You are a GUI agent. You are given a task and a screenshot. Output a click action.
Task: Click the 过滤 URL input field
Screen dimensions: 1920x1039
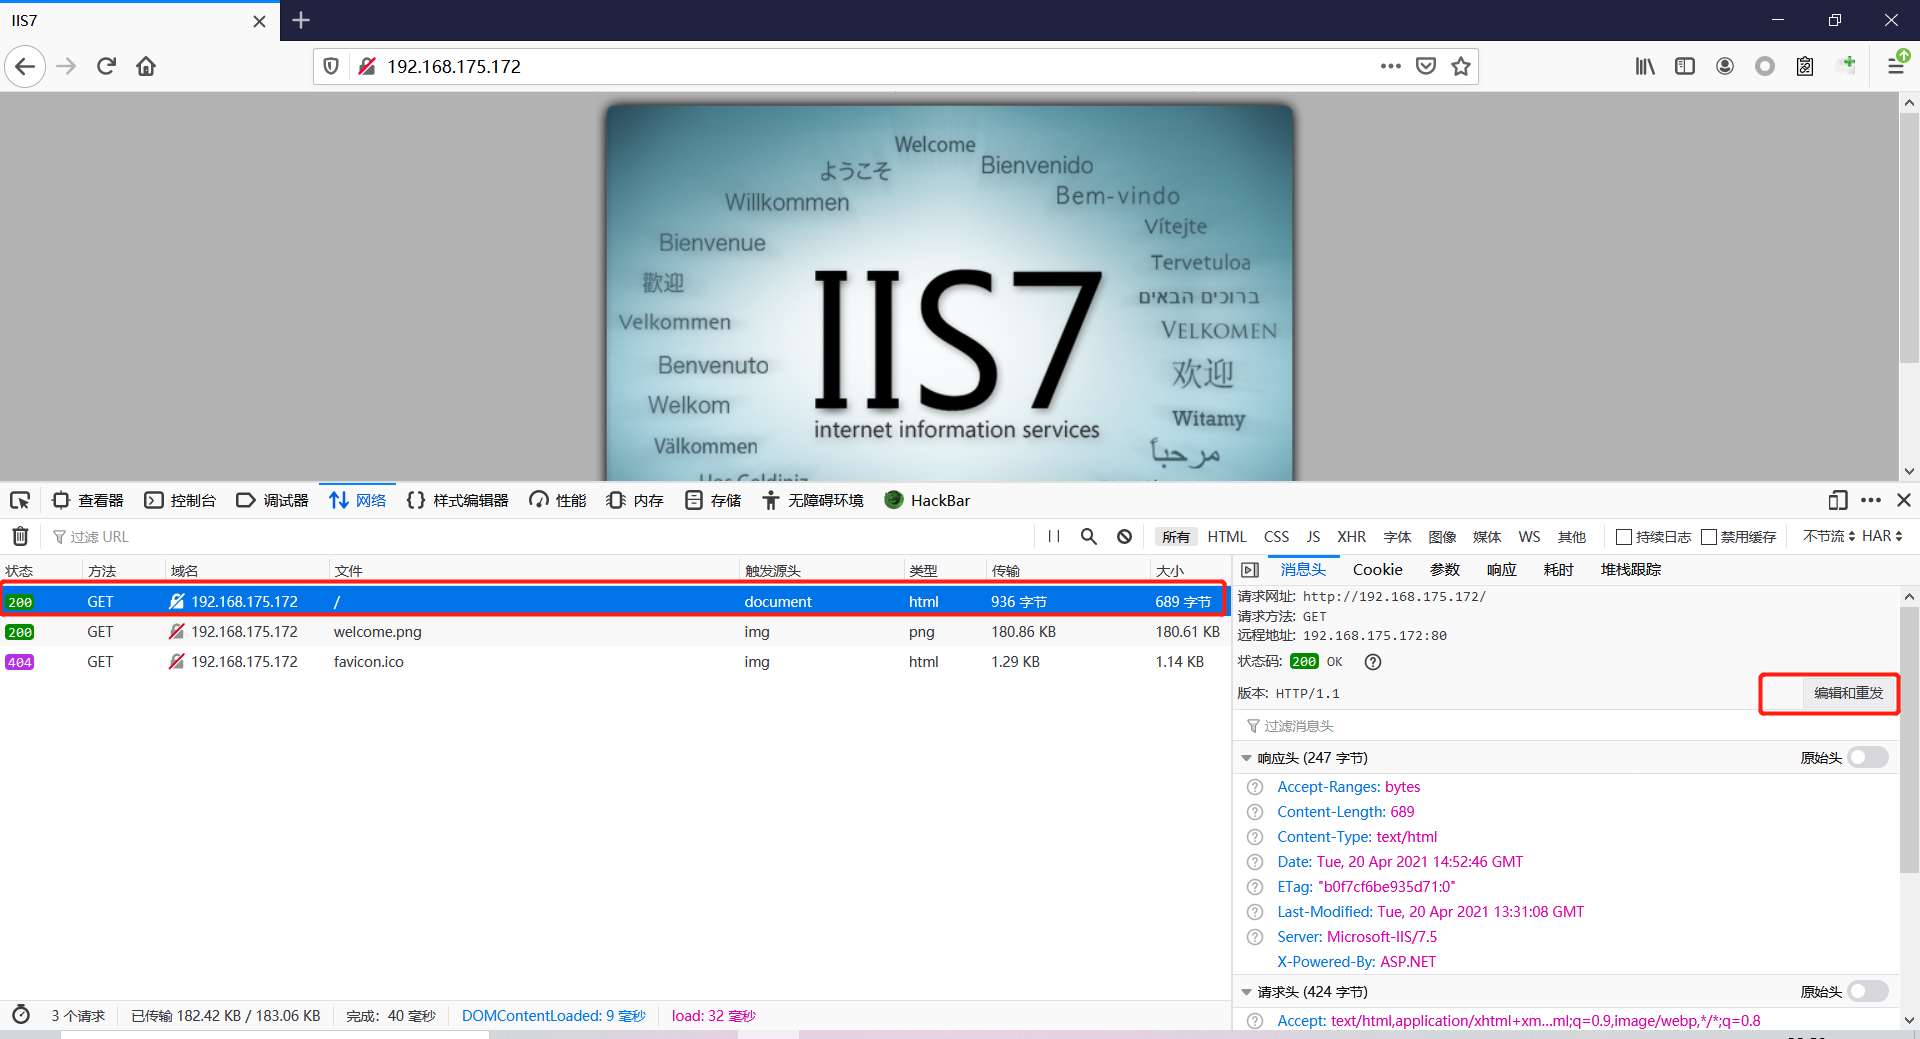click(x=540, y=536)
